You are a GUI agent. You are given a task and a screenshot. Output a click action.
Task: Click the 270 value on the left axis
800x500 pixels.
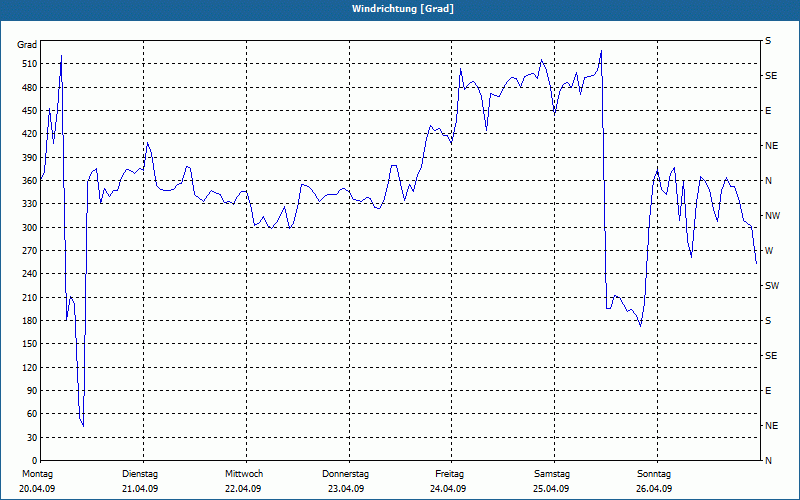(x=30, y=251)
